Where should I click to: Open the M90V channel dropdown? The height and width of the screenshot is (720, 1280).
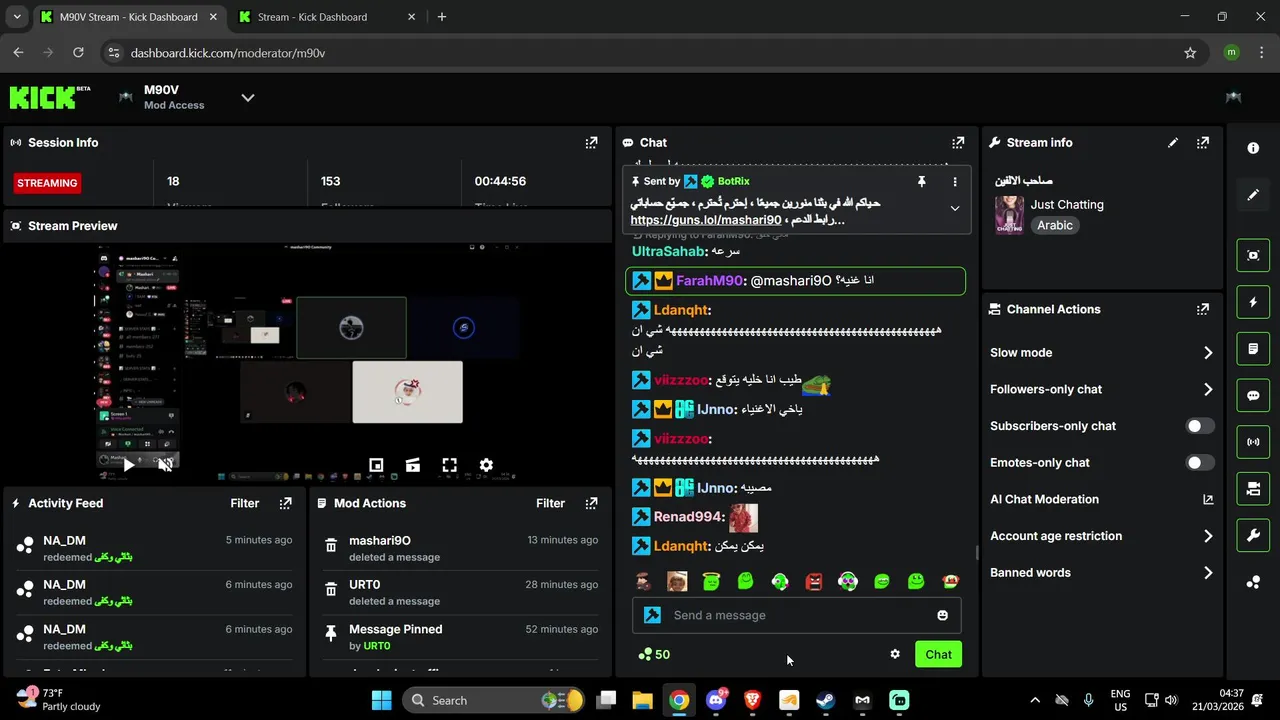tap(248, 97)
